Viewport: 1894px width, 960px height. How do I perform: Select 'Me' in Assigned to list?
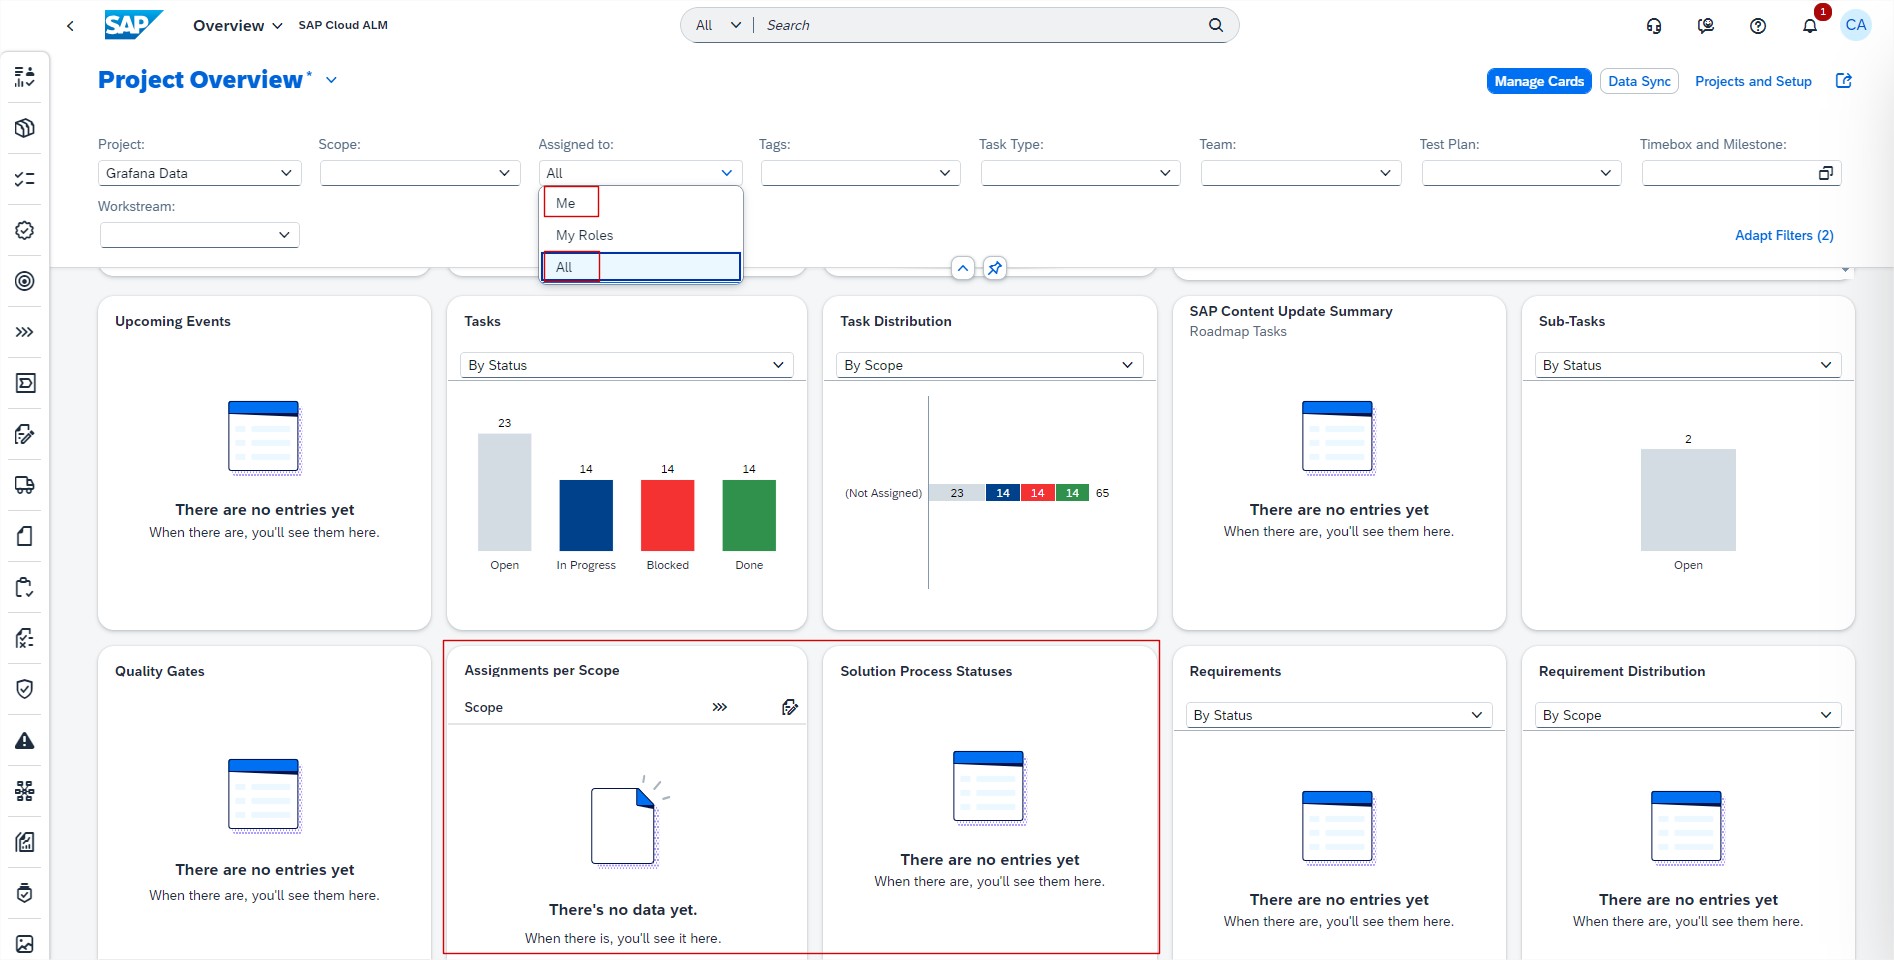pos(566,203)
